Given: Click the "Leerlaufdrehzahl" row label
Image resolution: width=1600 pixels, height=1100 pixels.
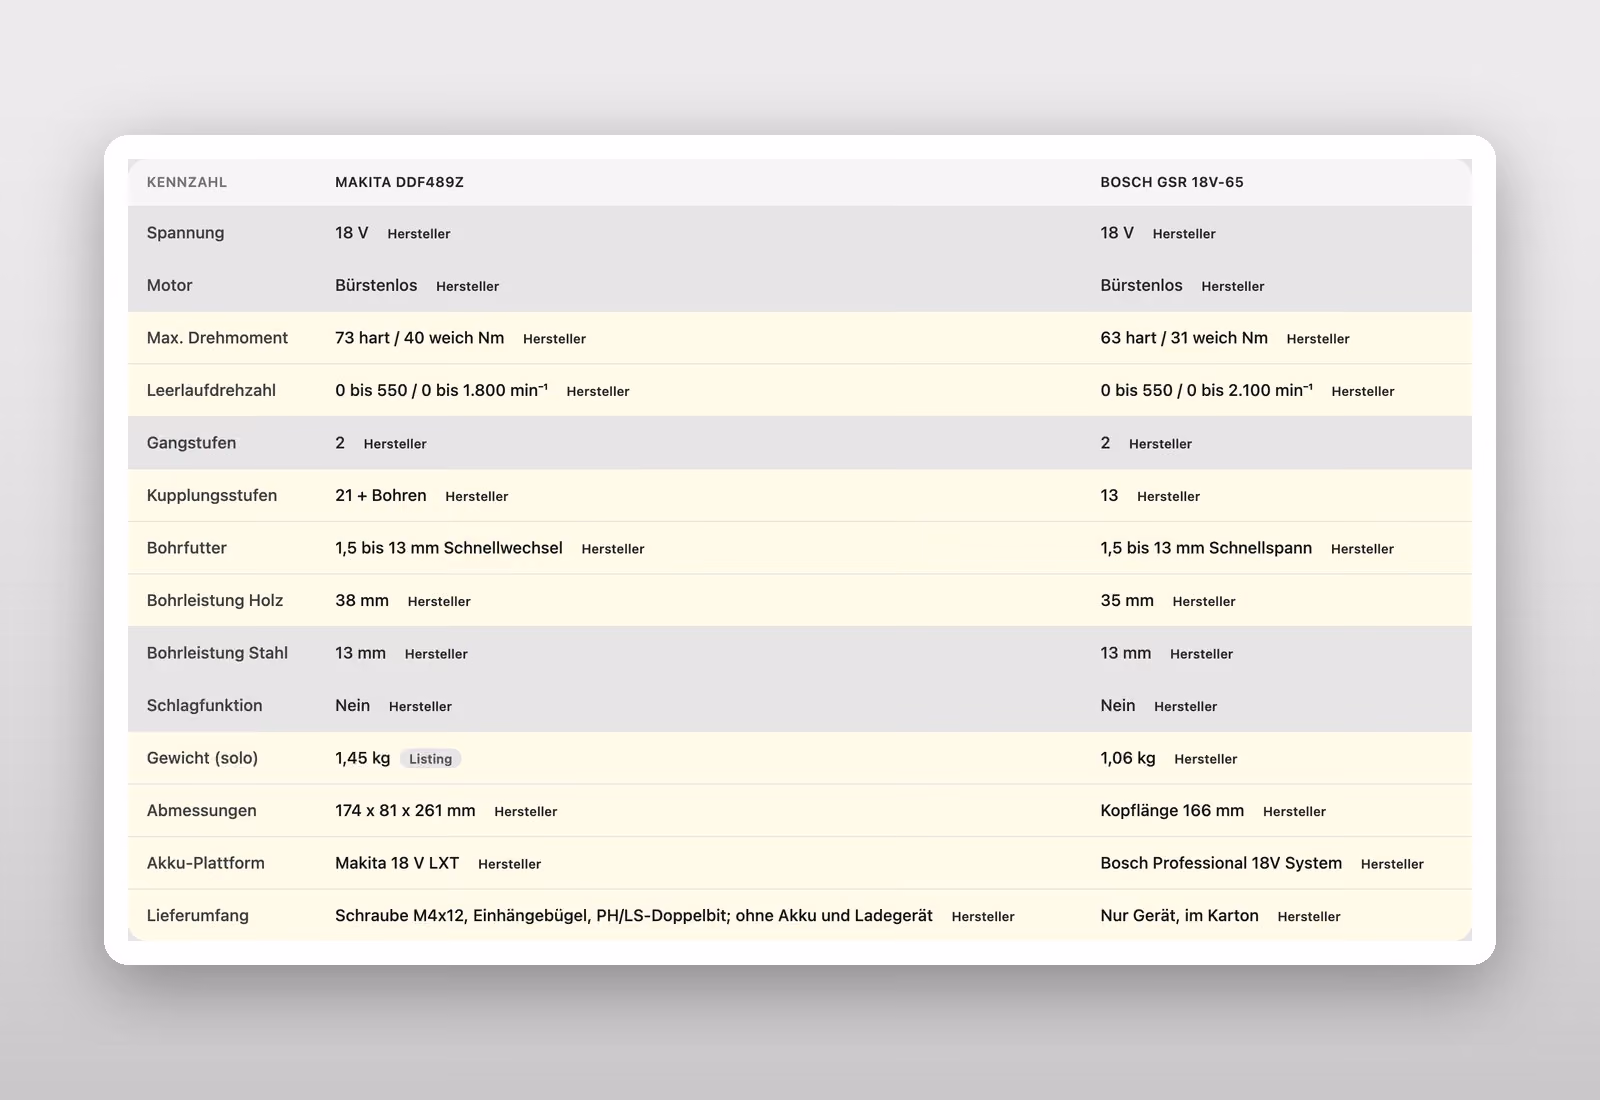Looking at the screenshot, I should pos(211,390).
